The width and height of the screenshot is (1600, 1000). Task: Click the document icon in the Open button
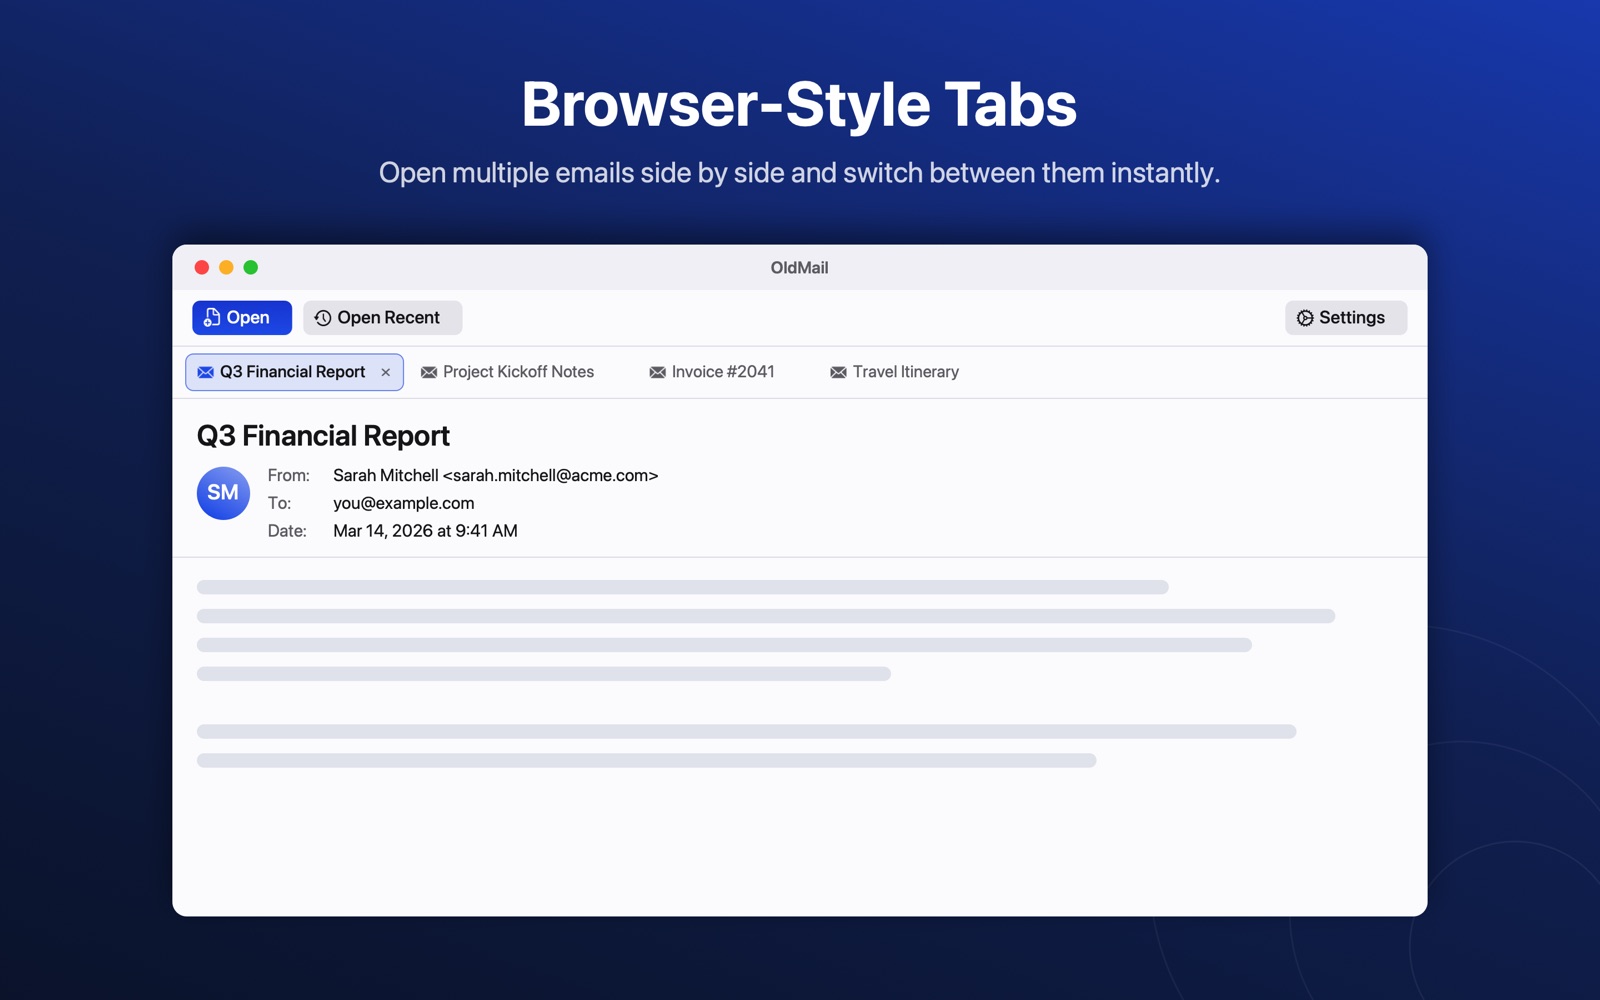212,318
